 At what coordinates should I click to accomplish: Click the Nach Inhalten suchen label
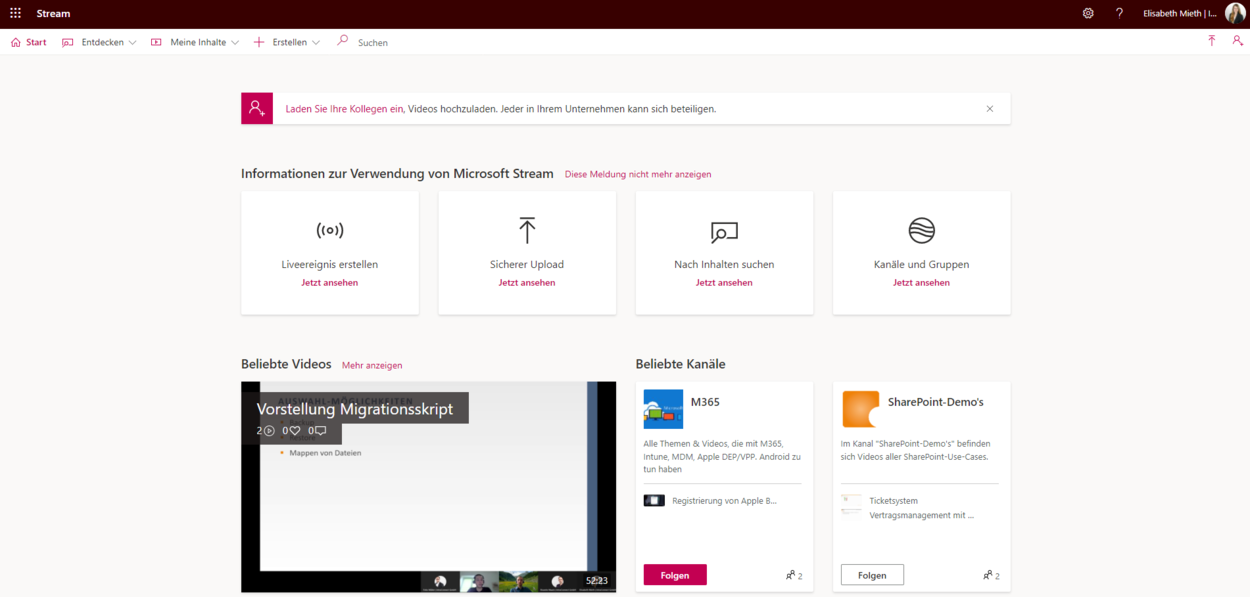(x=724, y=265)
